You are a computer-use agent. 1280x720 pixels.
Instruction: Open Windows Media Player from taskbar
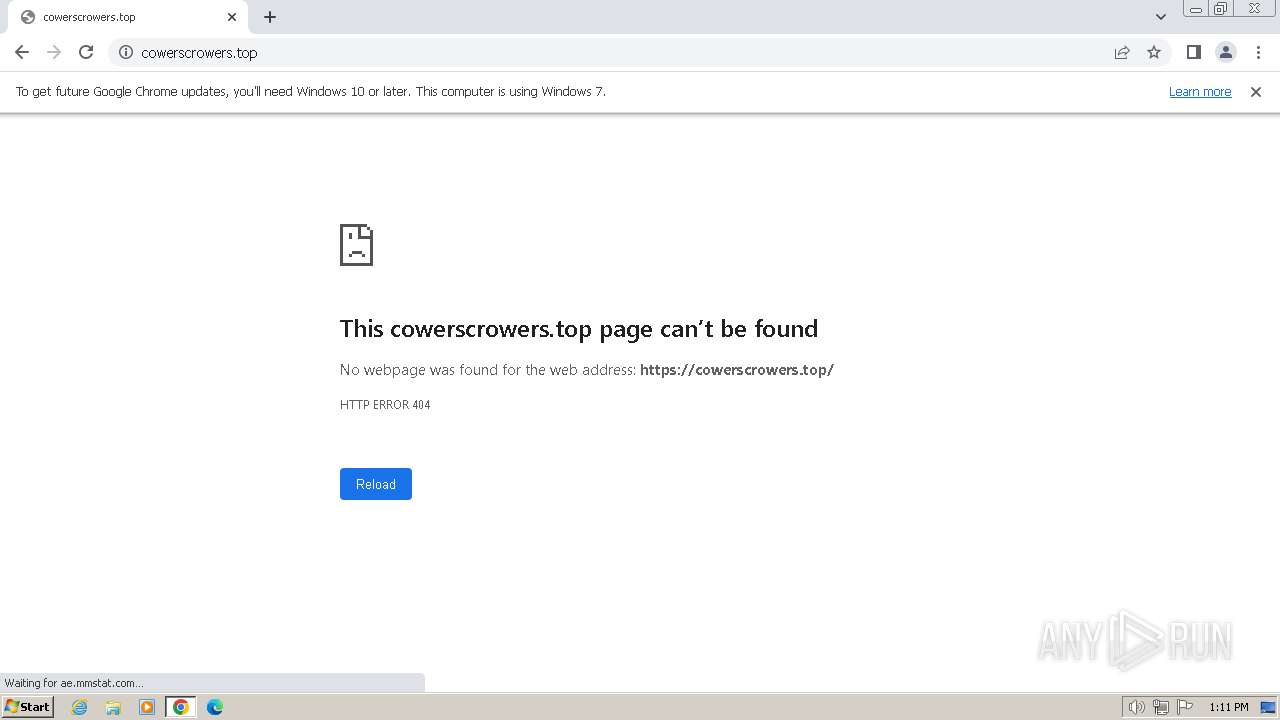147,707
